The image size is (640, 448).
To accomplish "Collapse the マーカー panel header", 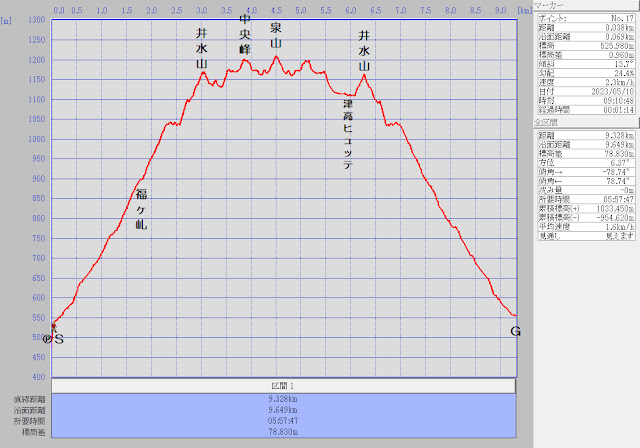I will (x=586, y=5).
